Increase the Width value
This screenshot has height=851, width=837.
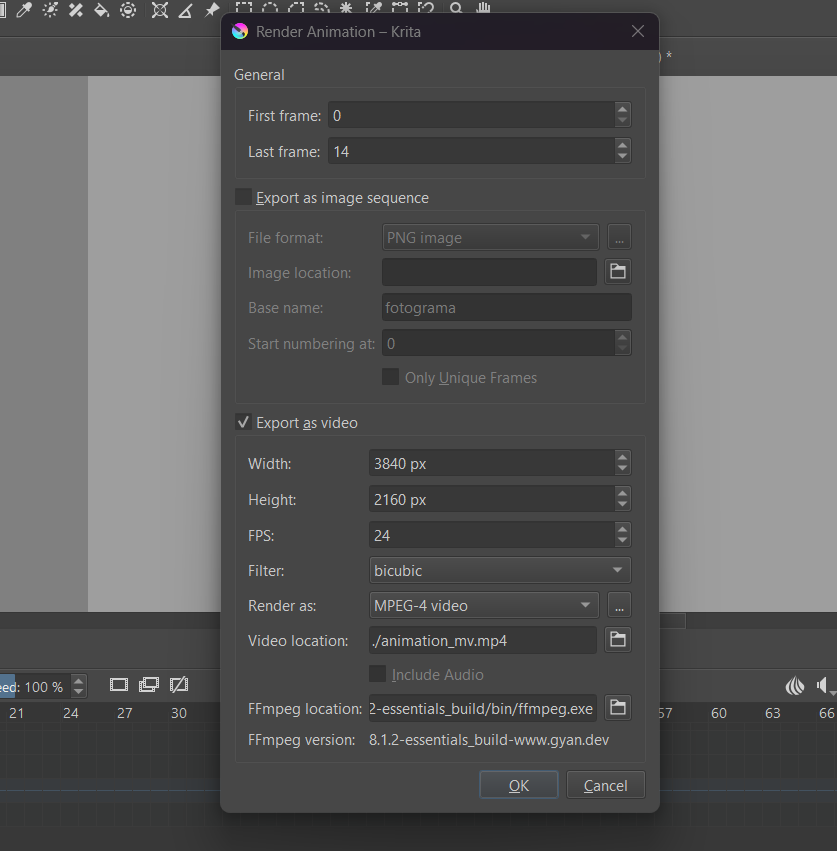coord(623,457)
